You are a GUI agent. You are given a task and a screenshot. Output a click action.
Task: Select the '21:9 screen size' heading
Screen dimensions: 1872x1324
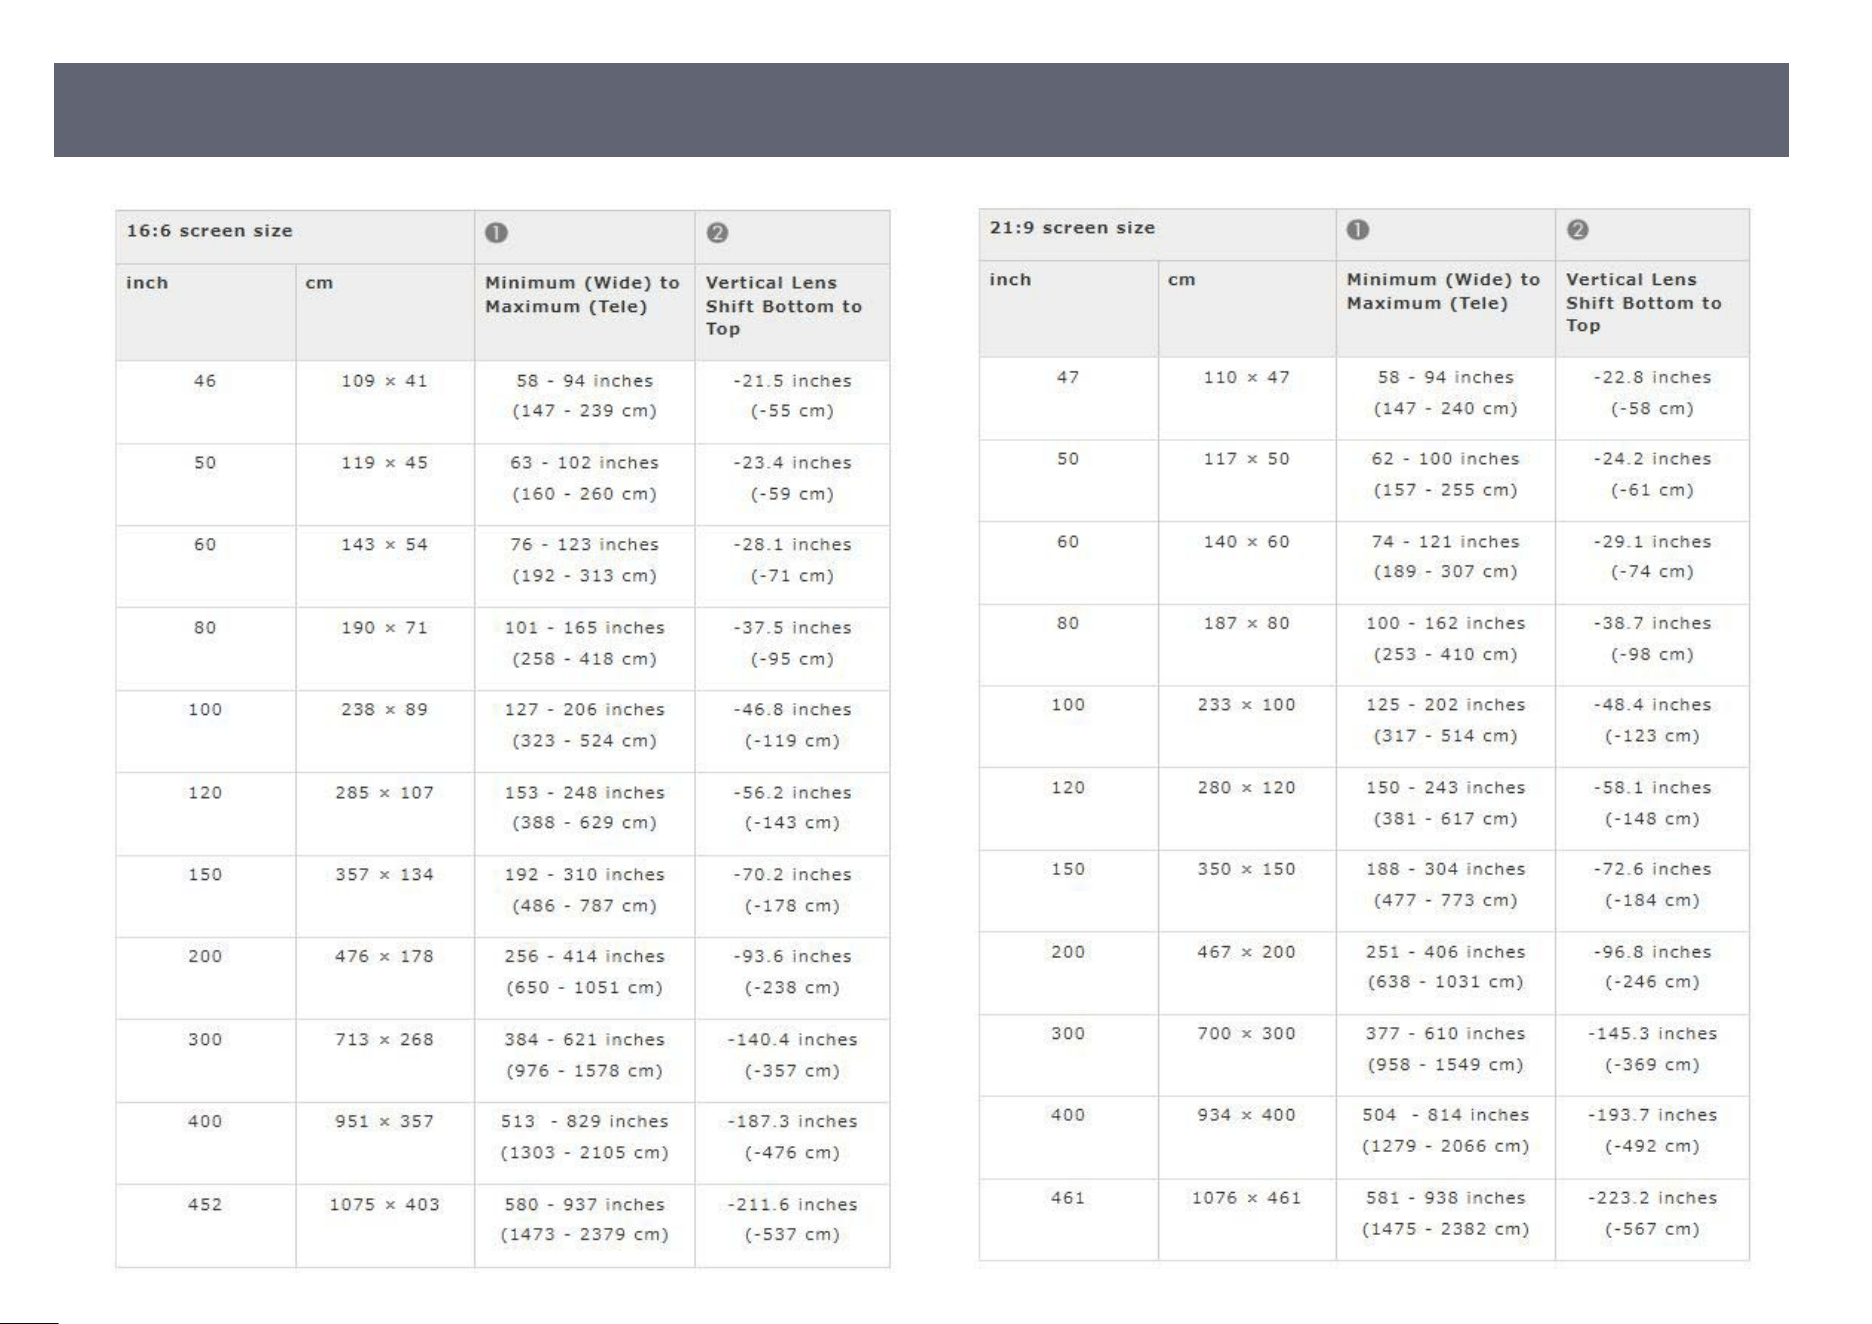pos(1072,228)
